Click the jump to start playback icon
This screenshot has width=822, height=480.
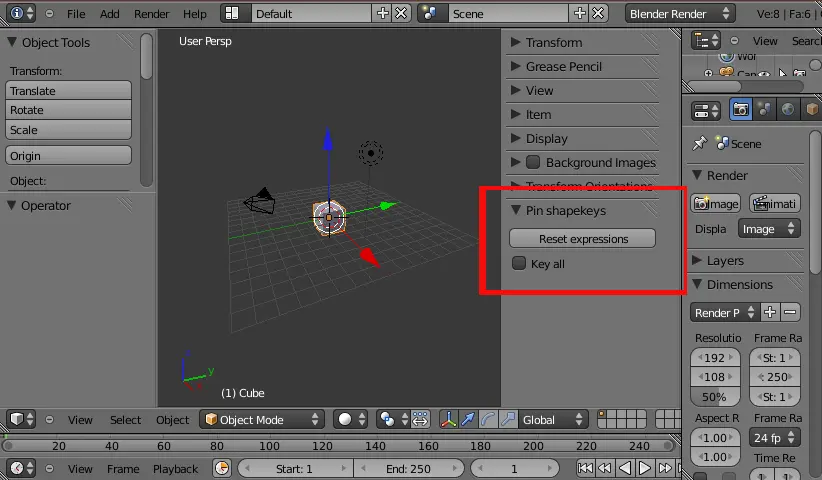click(x=586, y=468)
